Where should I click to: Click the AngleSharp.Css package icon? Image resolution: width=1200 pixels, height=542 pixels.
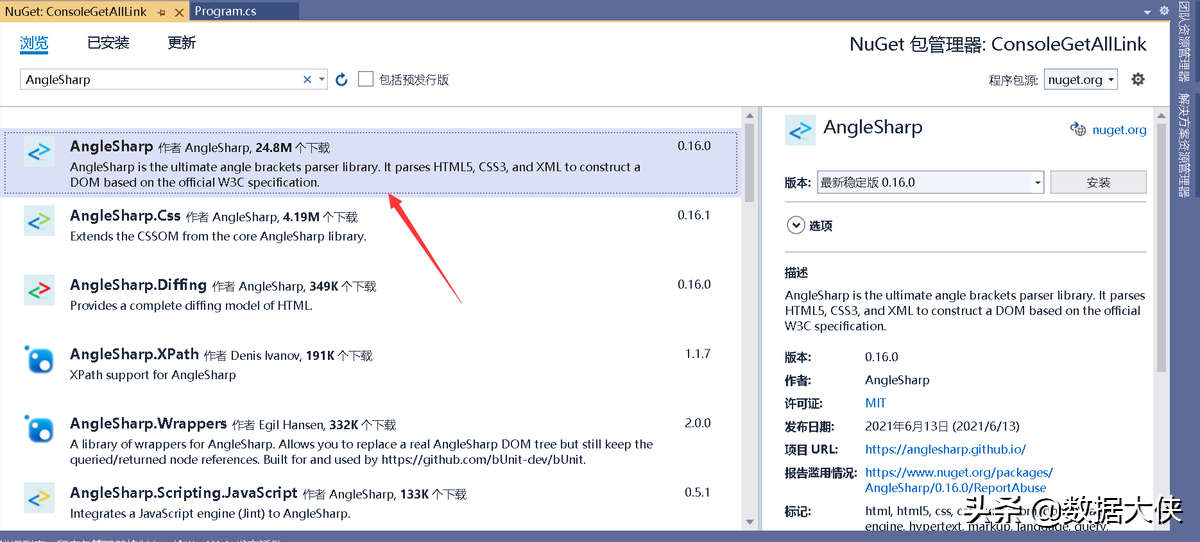point(38,221)
